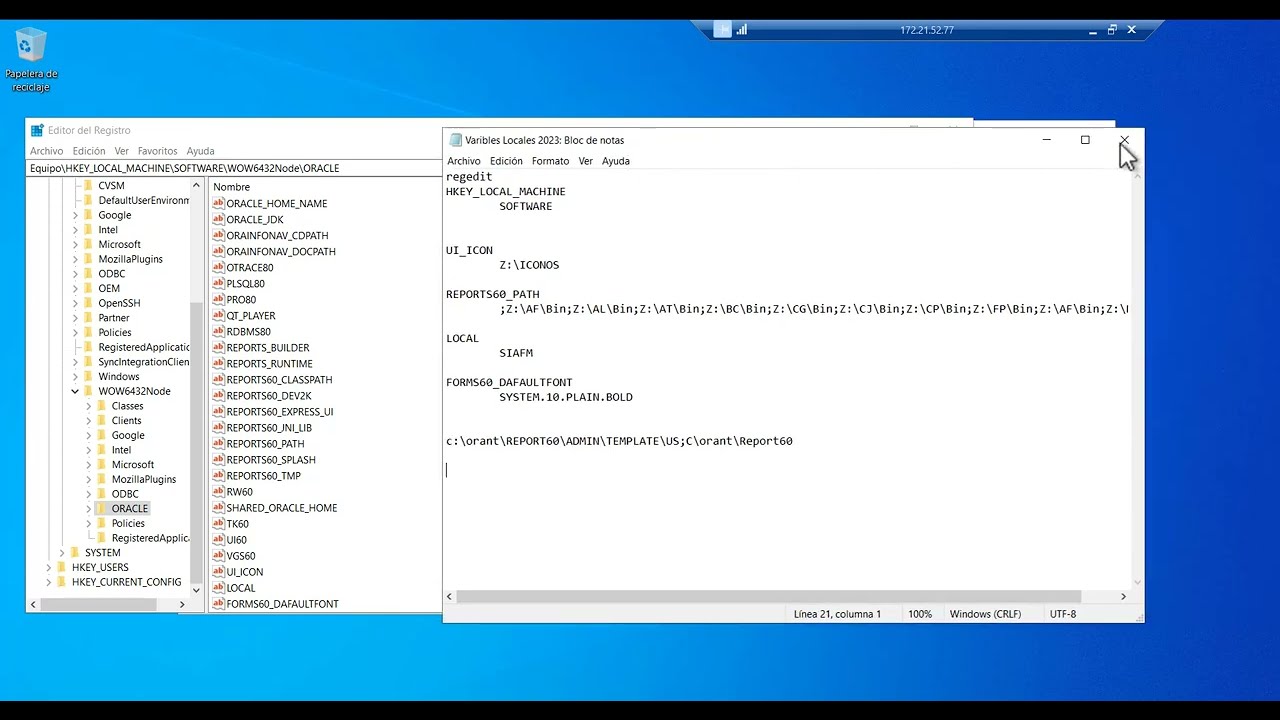Expand the HKEY_USERS hive
Image resolution: width=1280 pixels, height=720 pixels.
coord(48,567)
